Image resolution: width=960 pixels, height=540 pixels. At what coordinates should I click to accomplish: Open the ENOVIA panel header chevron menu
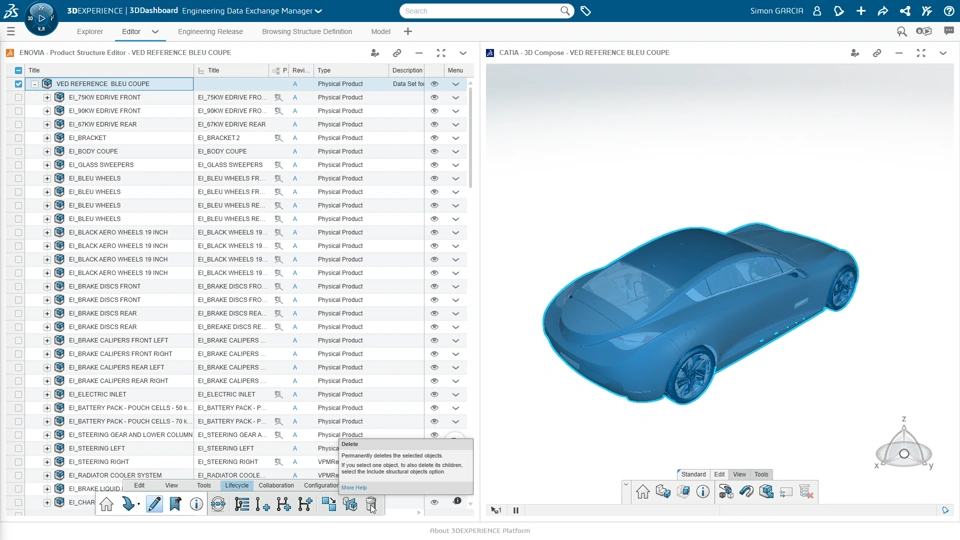point(463,53)
